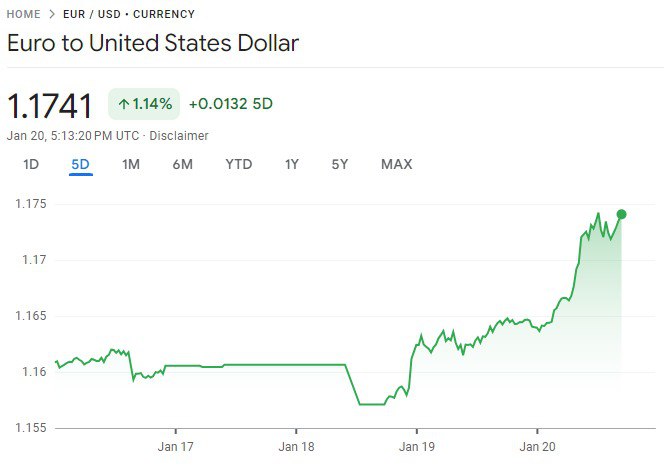This screenshot has width=664, height=470.
Task: Select the 1D time range tab
Action: pos(31,165)
